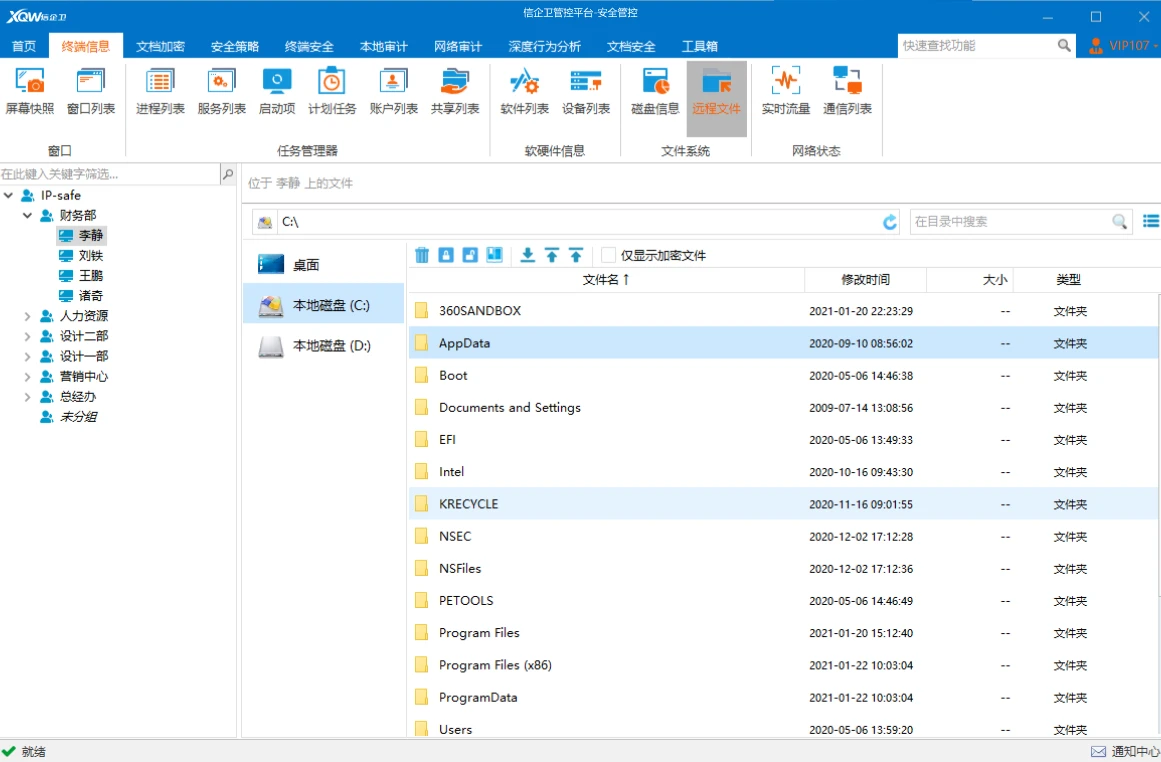
Task: Open the 工具箱 tab
Action: [x=700, y=46]
